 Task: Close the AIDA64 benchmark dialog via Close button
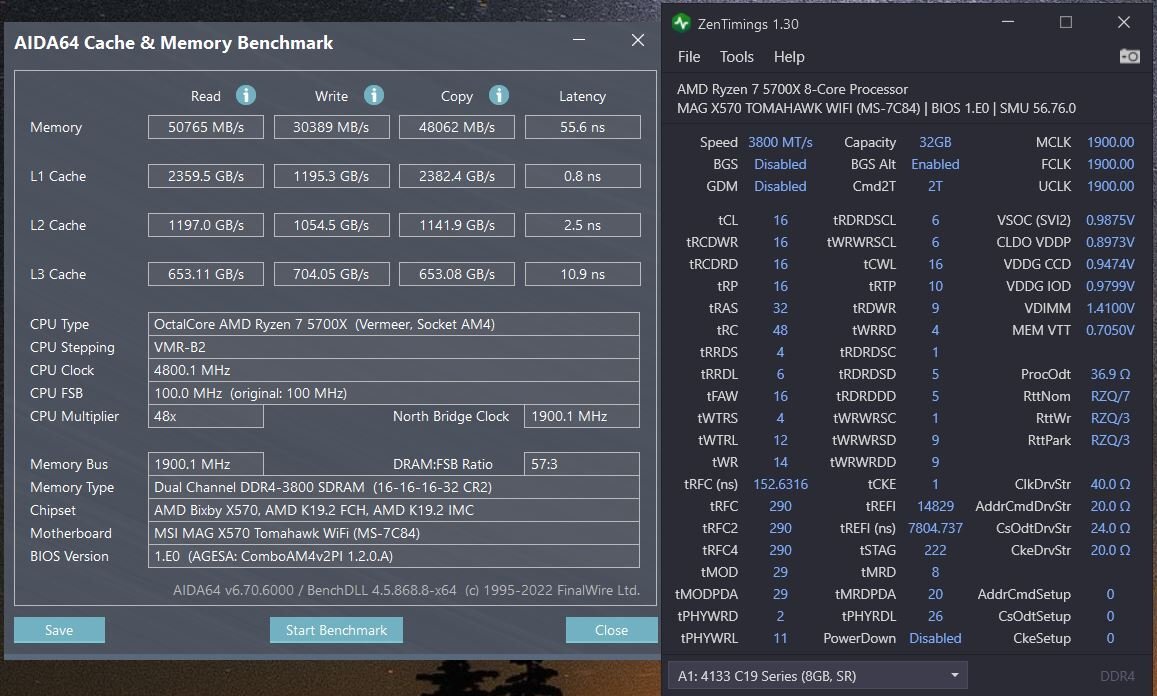point(611,630)
